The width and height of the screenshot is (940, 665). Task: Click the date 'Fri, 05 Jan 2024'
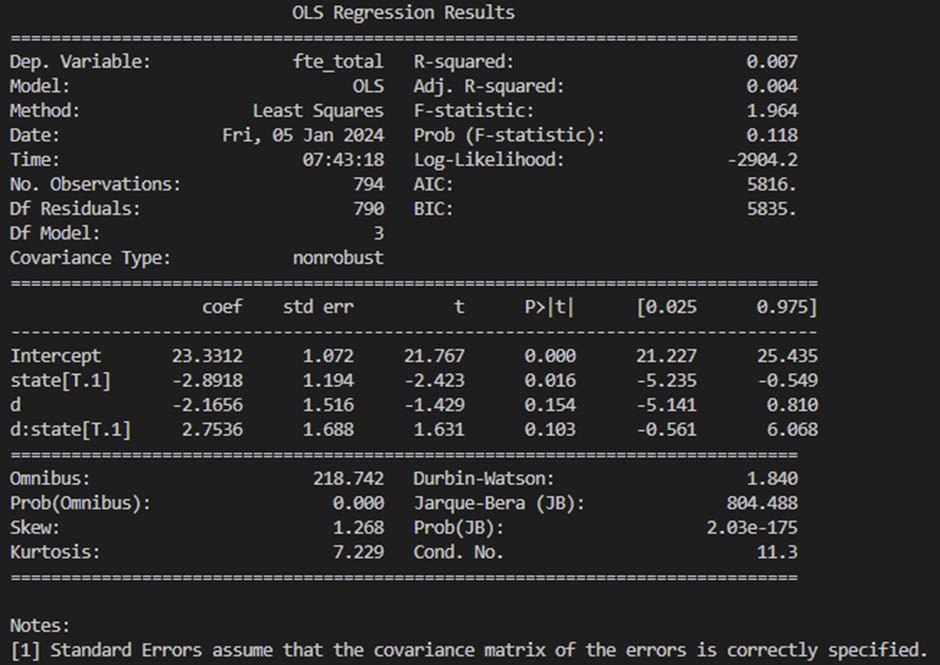point(303,136)
